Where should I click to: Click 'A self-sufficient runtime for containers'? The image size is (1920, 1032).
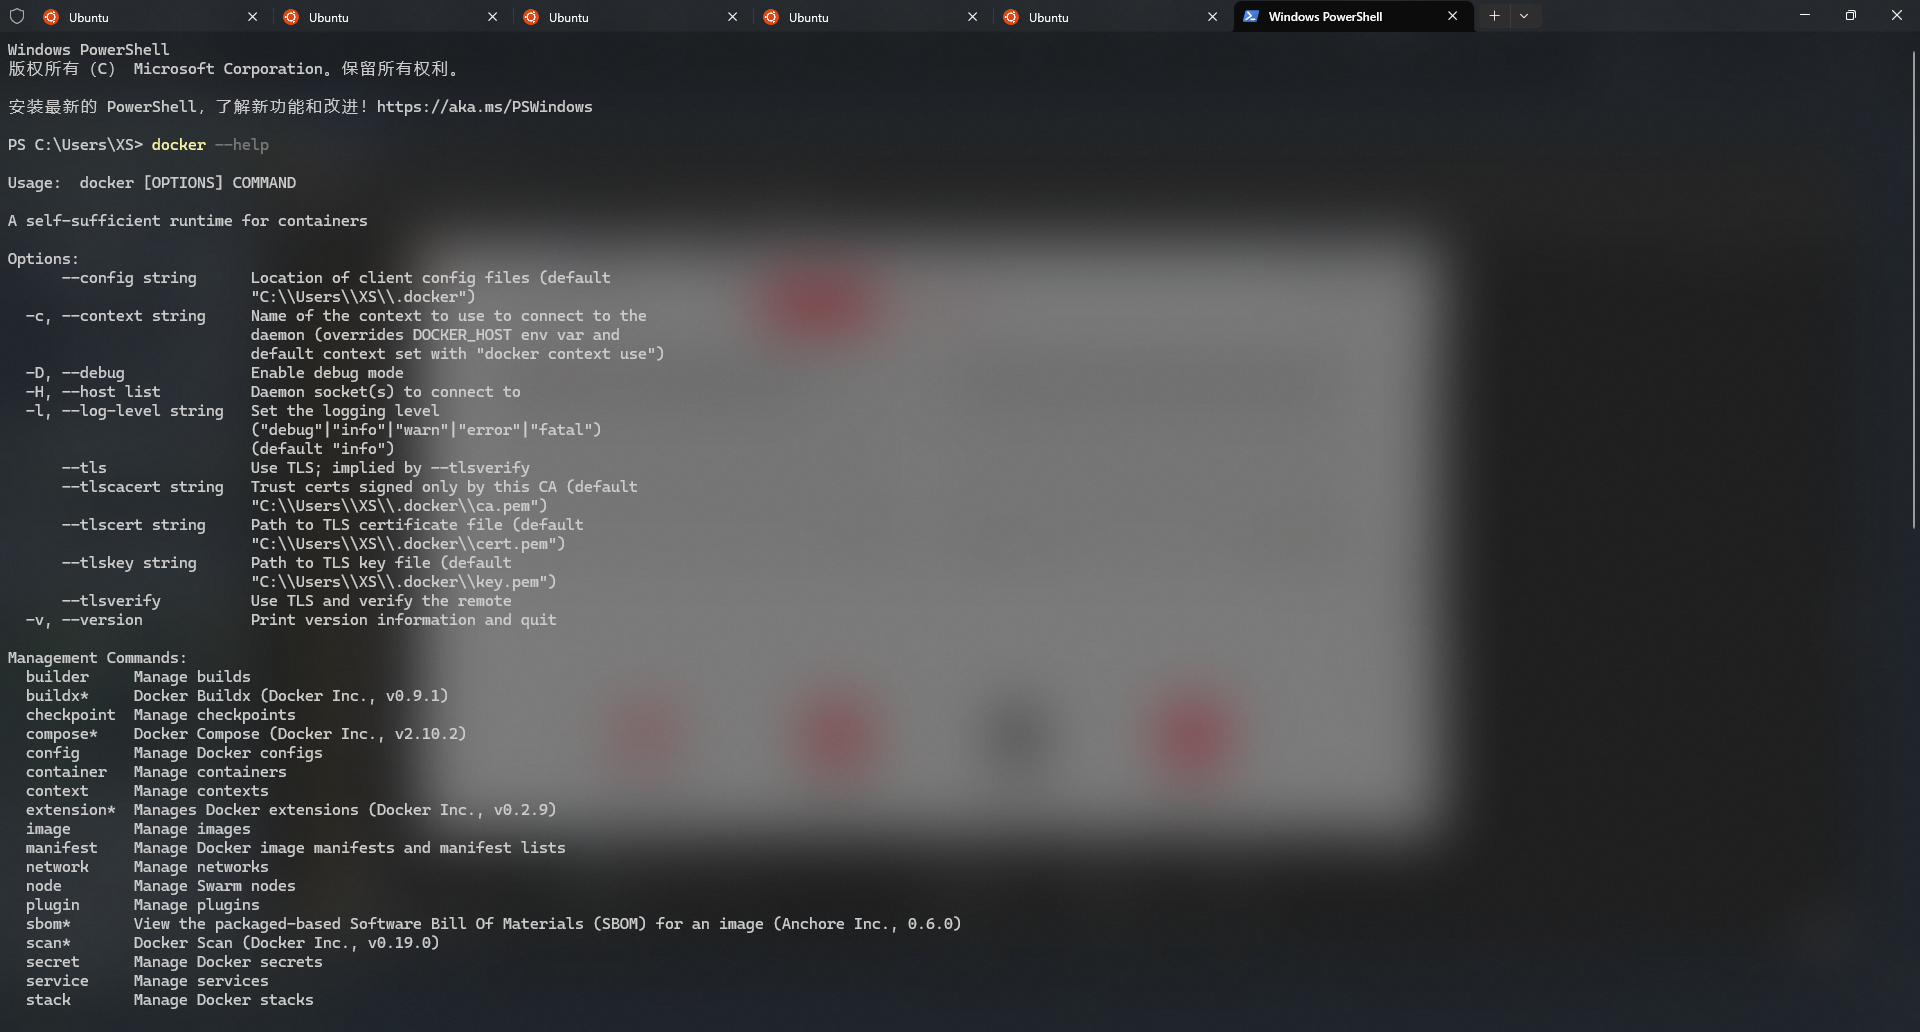187,220
